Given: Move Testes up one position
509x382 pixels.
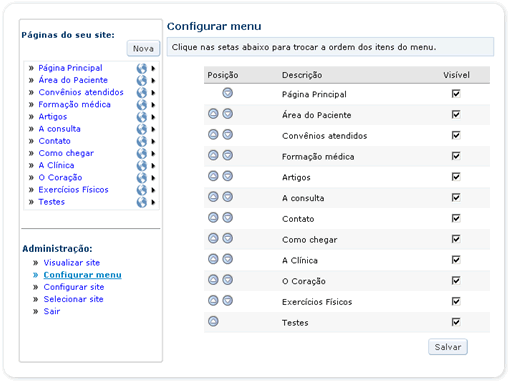Looking at the screenshot, I should 213,321.
